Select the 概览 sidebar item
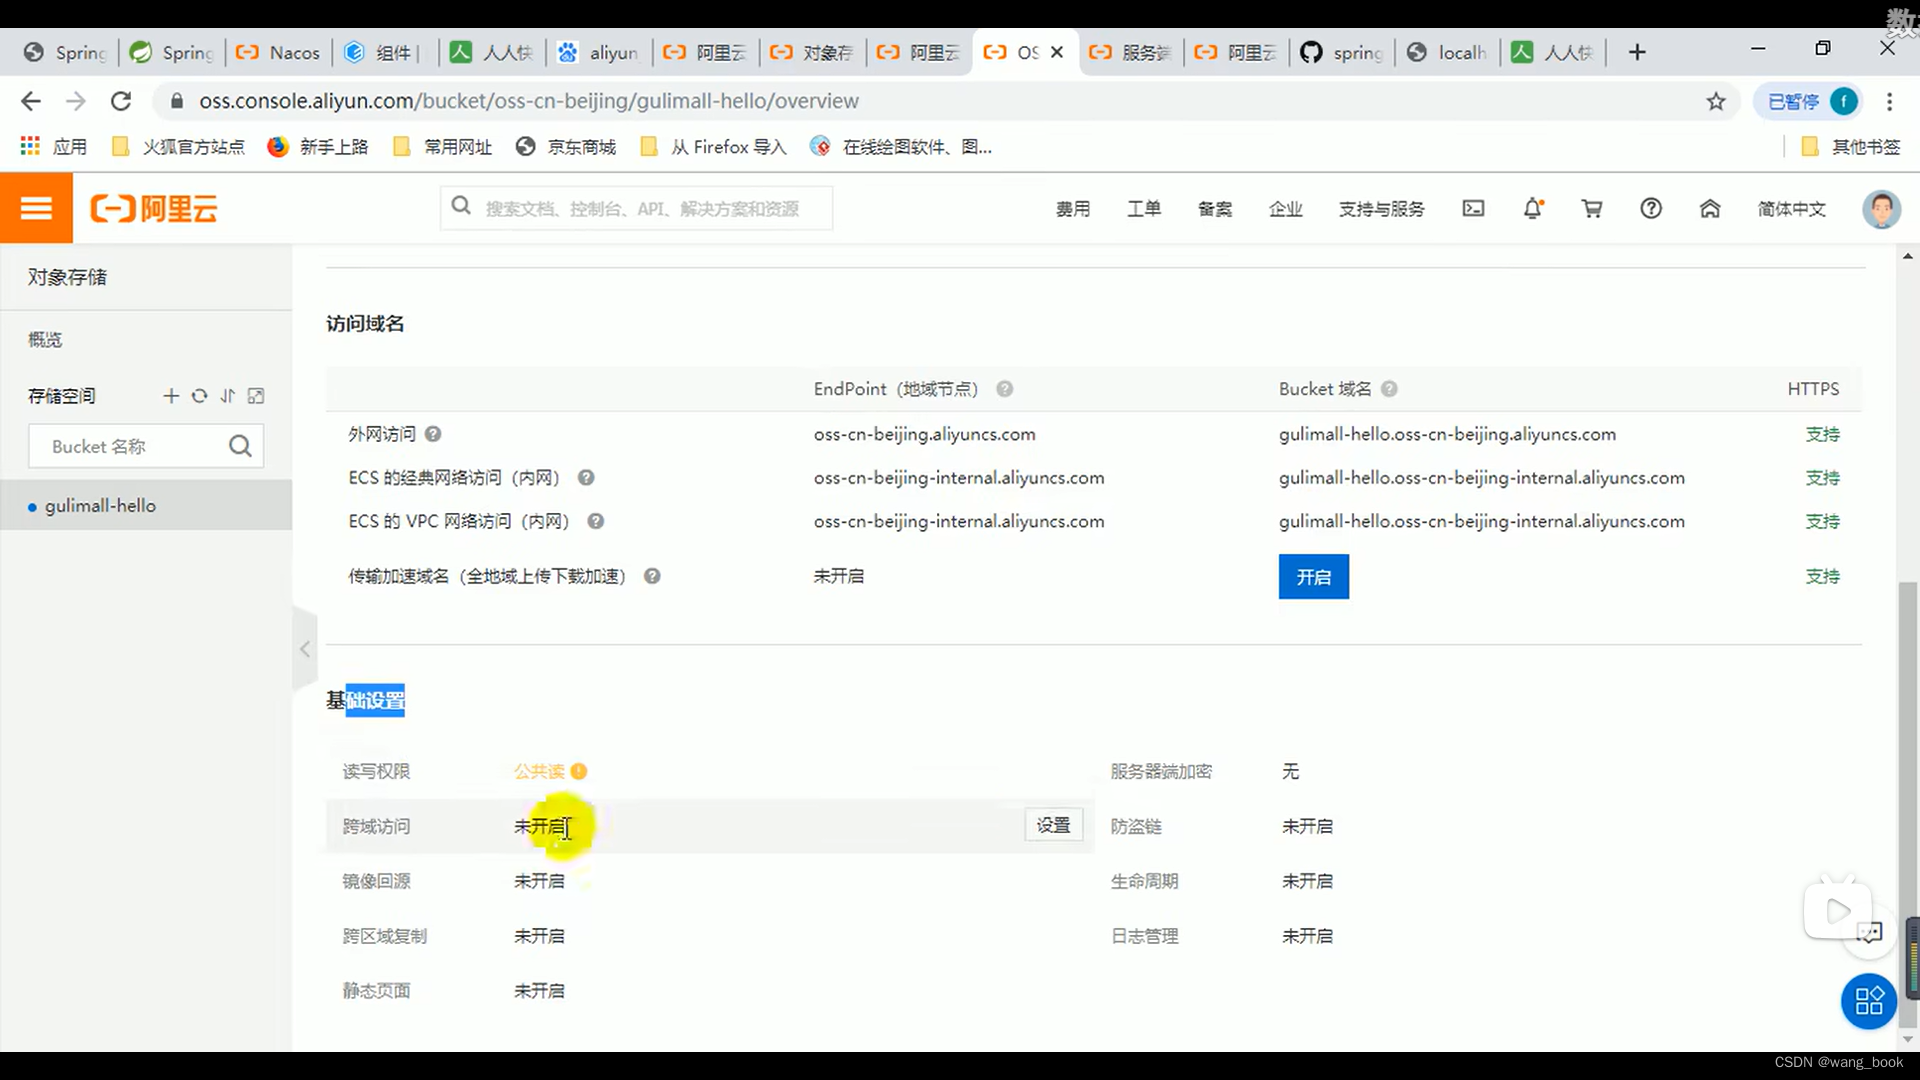The image size is (1920, 1080). [45, 340]
